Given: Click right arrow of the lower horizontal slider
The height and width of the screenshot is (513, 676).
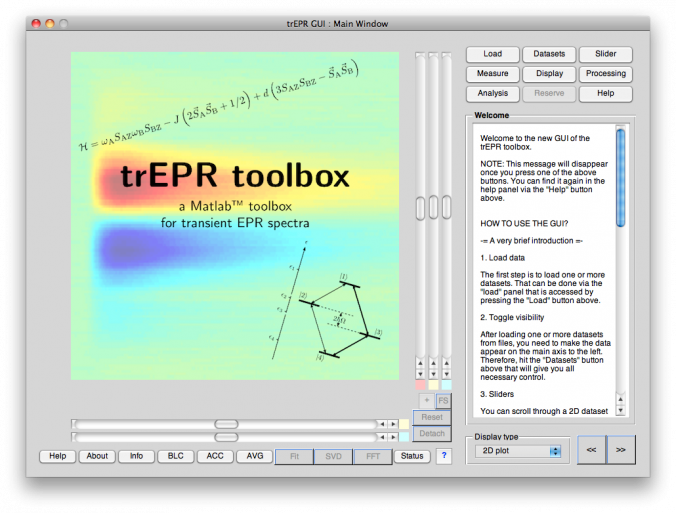Looking at the screenshot, I should pyautogui.click(x=393, y=437).
